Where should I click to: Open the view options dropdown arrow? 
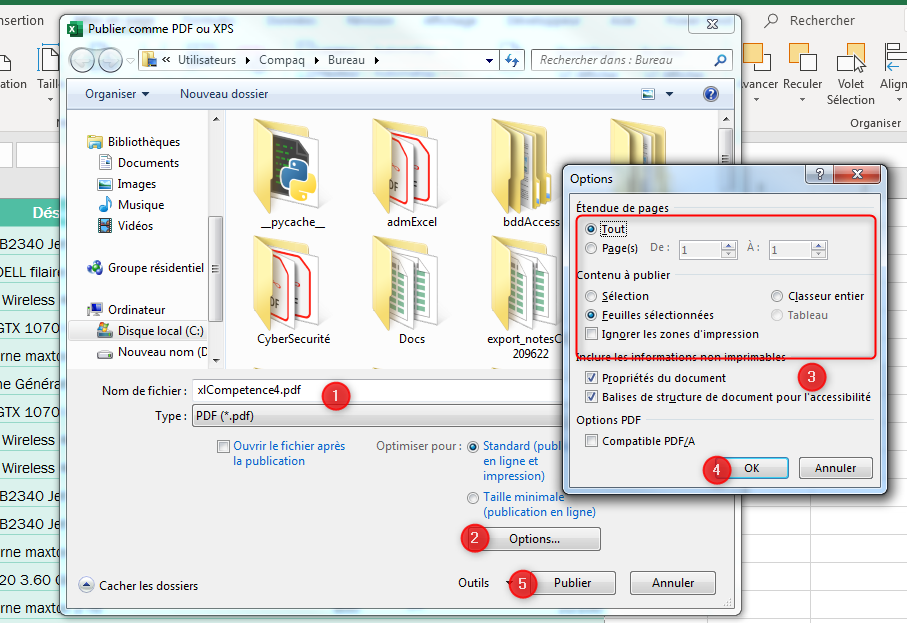pyautogui.click(x=669, y=94)
